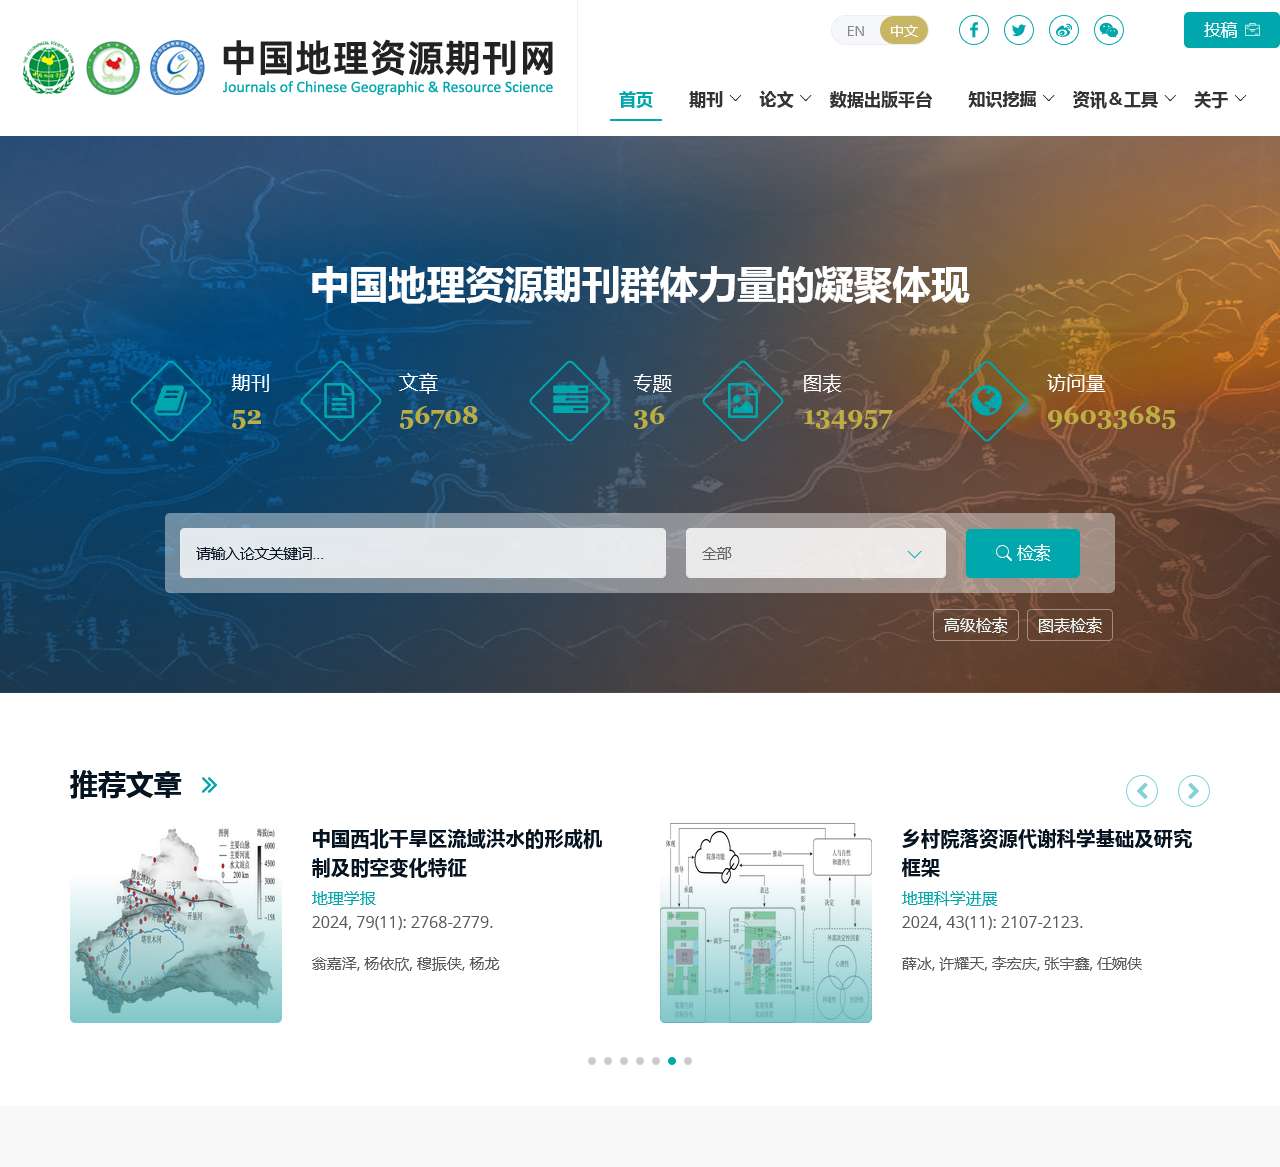This screenshot has width=1280, height=1167.
Task: Click authors 薛冰, 许耀天, 李宏庆, 张宇鑫, 任婉侠
Action: click(x=1022, y=963)
